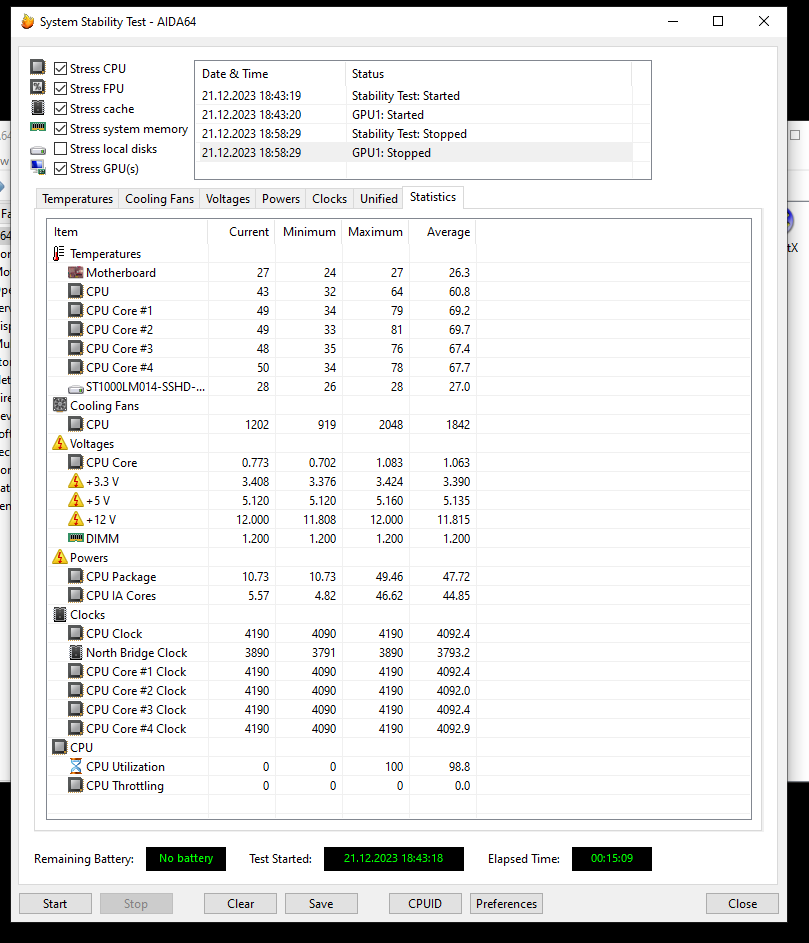The width and height of the screenshot is (809, 943).
Task: Click the CPU chip icon beside Stress CPU
Action: (38, 67)
